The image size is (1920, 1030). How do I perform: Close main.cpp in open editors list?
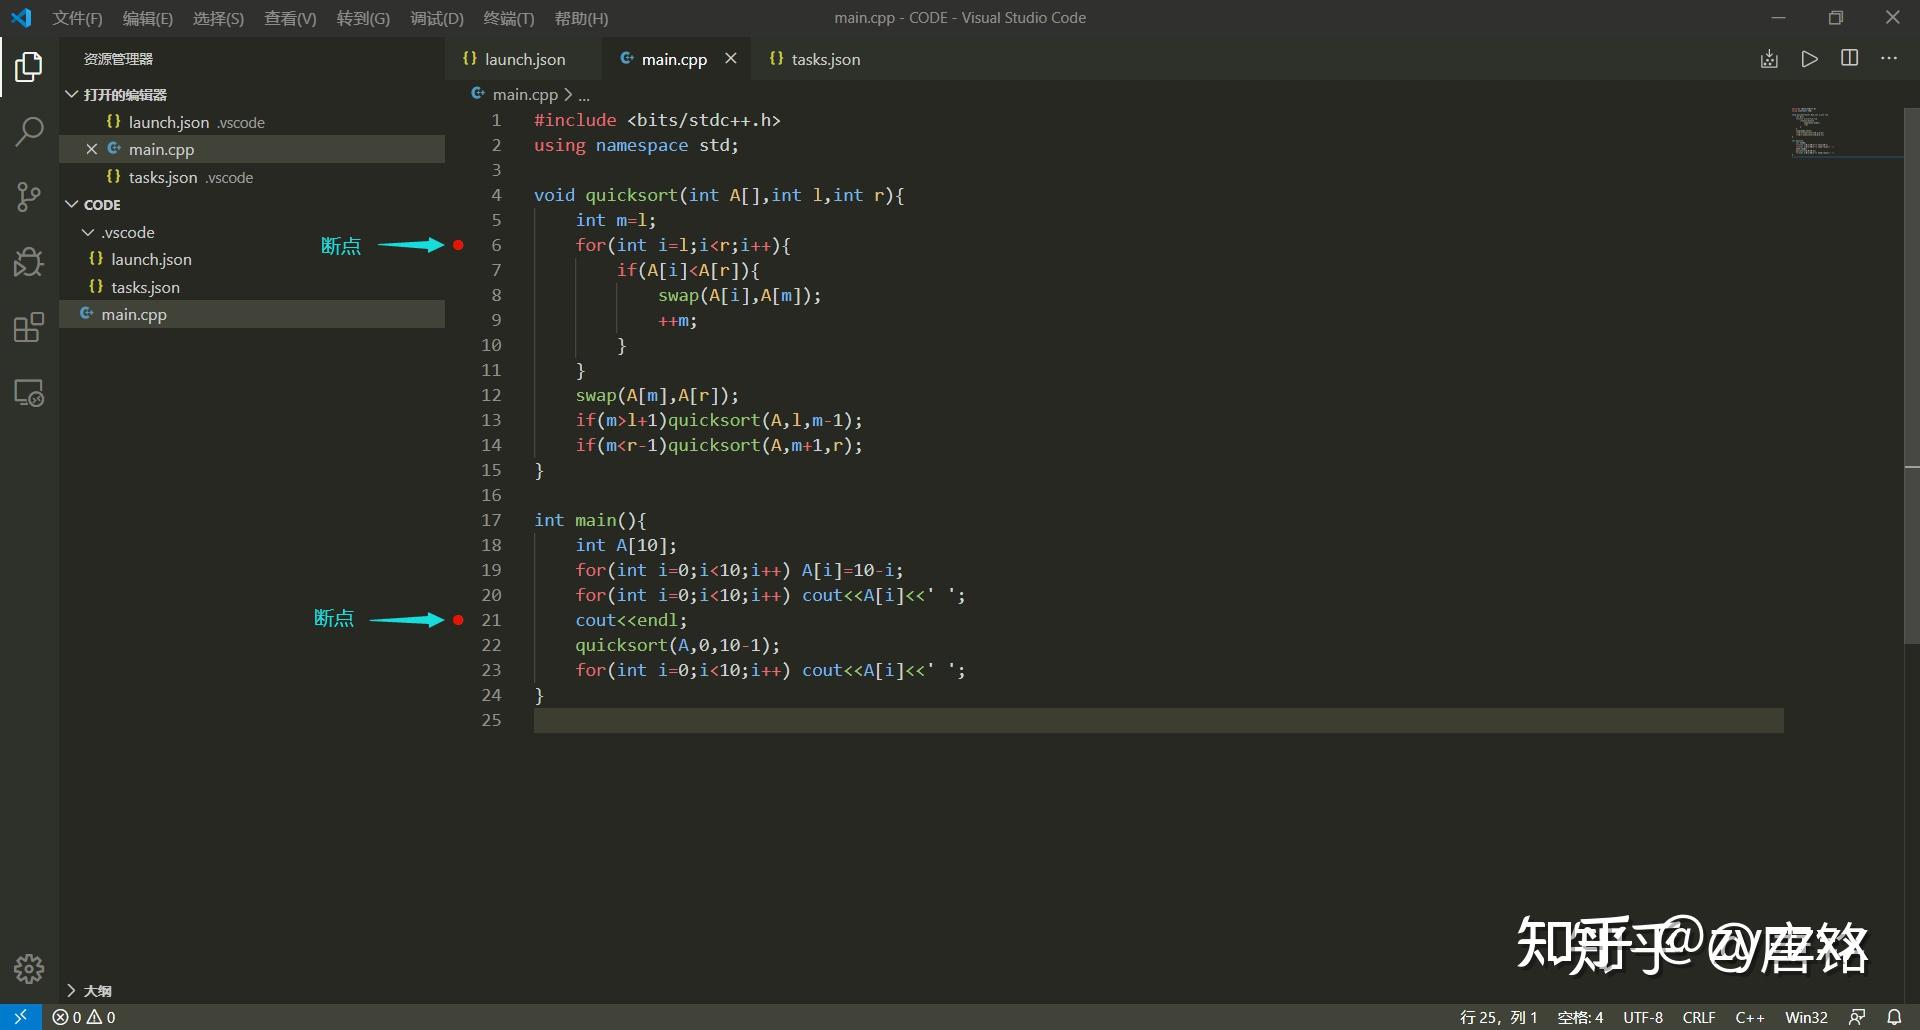click(91, 149)
